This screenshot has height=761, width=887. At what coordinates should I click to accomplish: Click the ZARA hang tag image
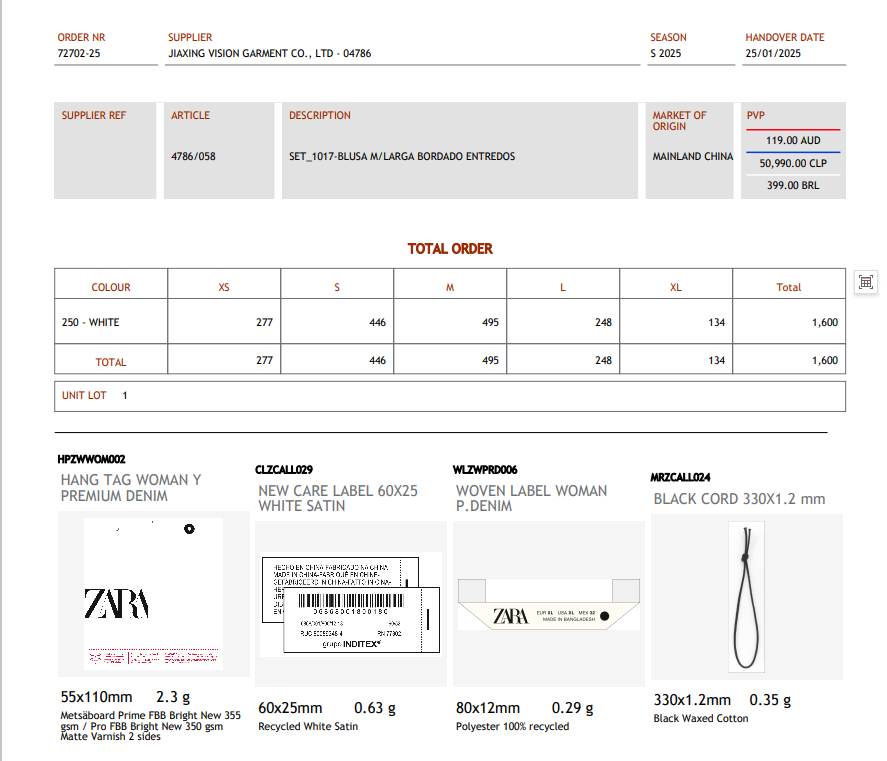pos(153,594)
